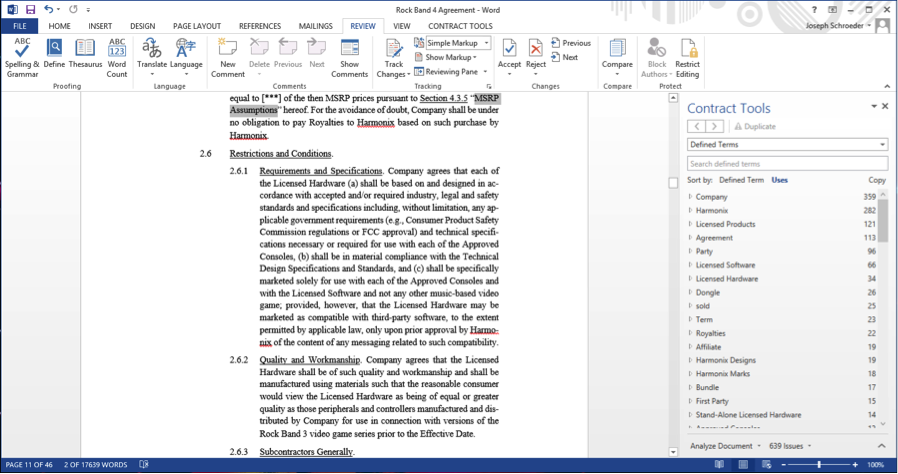Open the Define tool
Image resolution: width=898 pixels, height=474 pixels.
click(54, 54)
